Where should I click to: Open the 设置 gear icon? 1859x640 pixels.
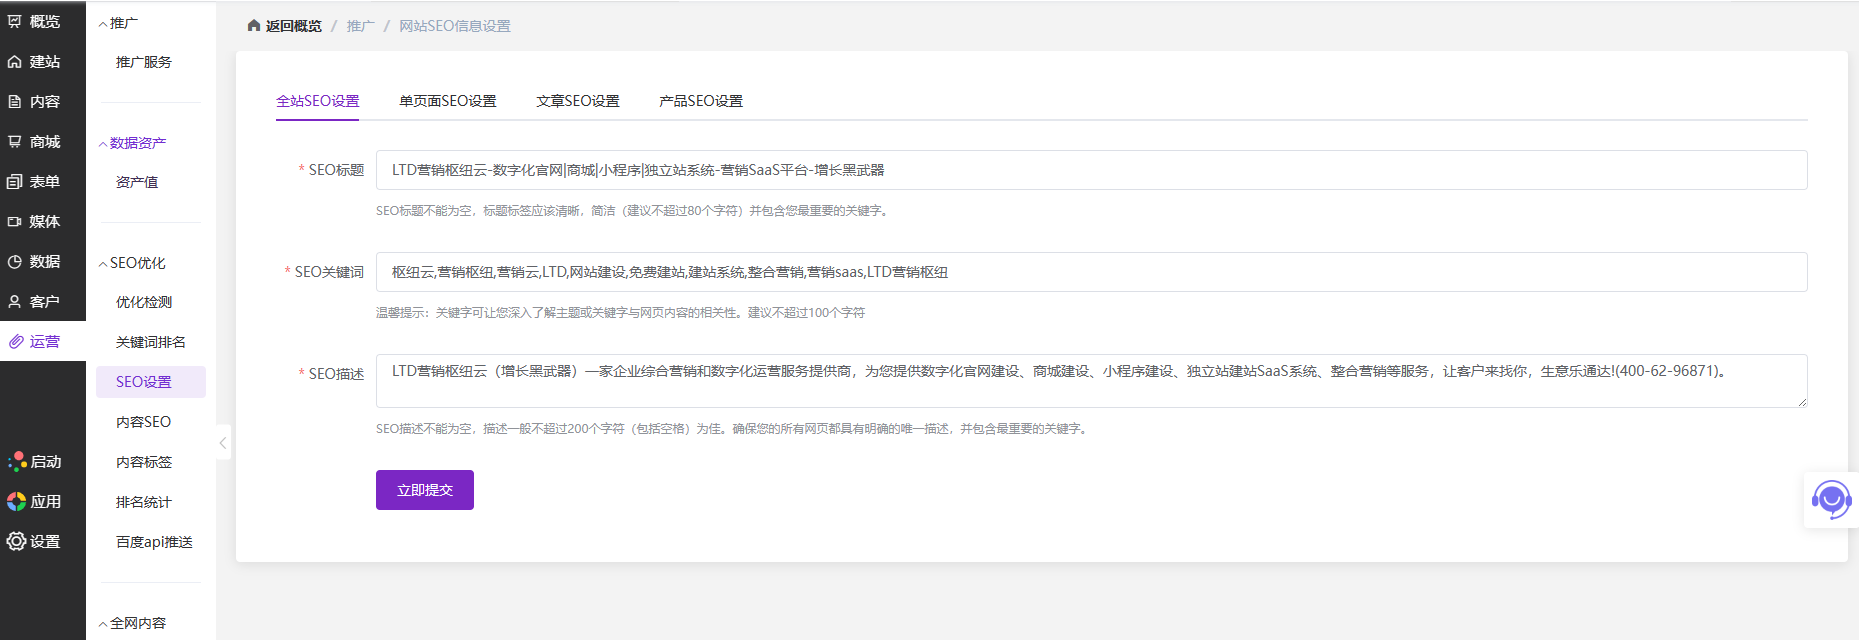(17, 541)
